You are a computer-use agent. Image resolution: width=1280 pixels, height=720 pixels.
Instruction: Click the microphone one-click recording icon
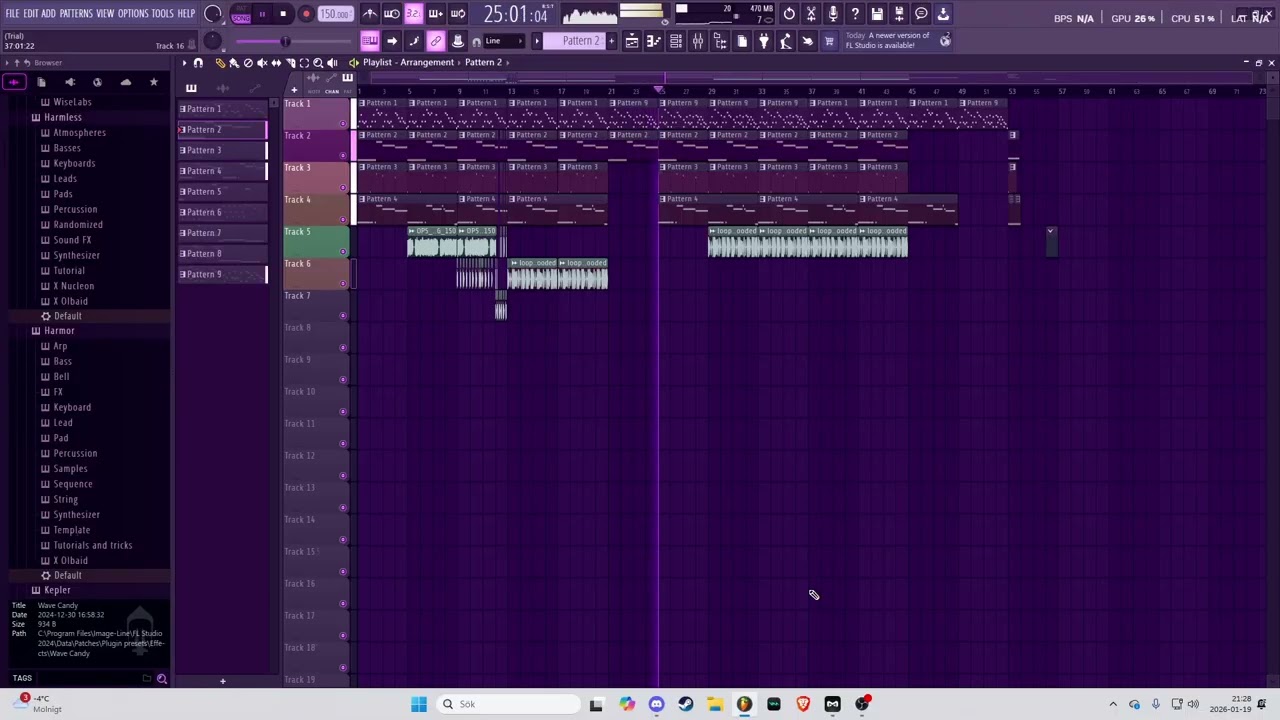coord(833,14)
